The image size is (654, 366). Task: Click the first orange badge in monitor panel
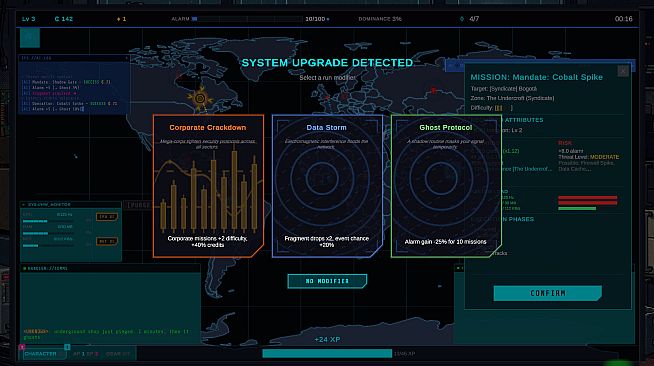click(107, 217)
